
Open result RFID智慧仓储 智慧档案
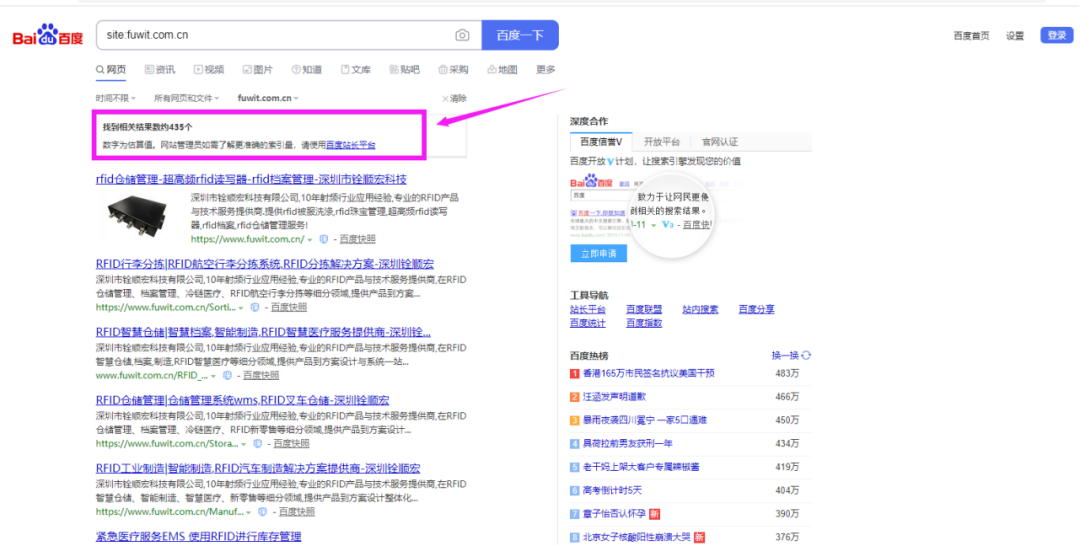point(263,332)
